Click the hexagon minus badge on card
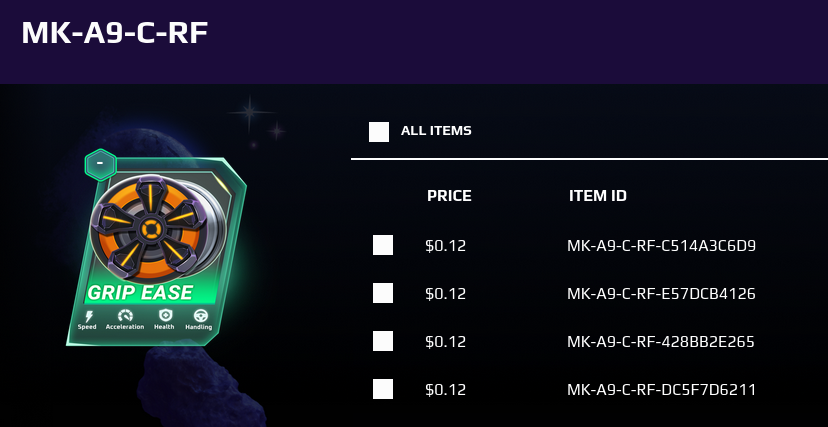 [100, 164]
